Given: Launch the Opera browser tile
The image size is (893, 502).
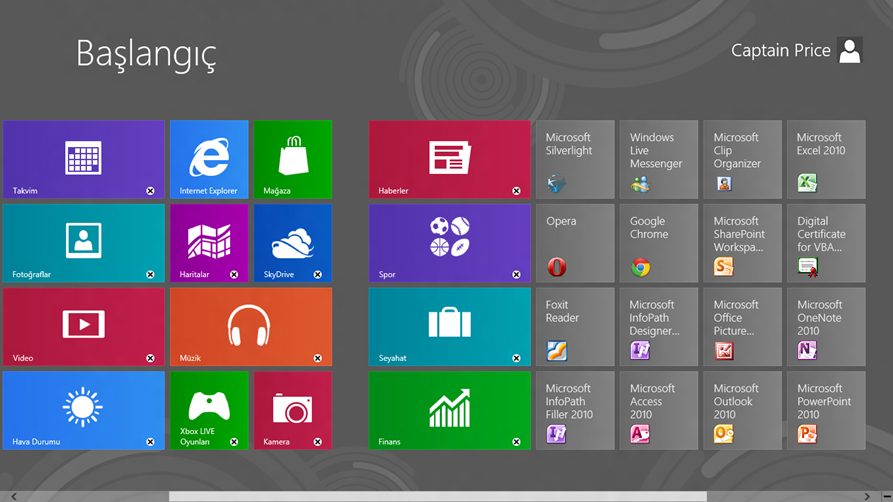Looking at the screenshot, I should [x=575, y=243].
